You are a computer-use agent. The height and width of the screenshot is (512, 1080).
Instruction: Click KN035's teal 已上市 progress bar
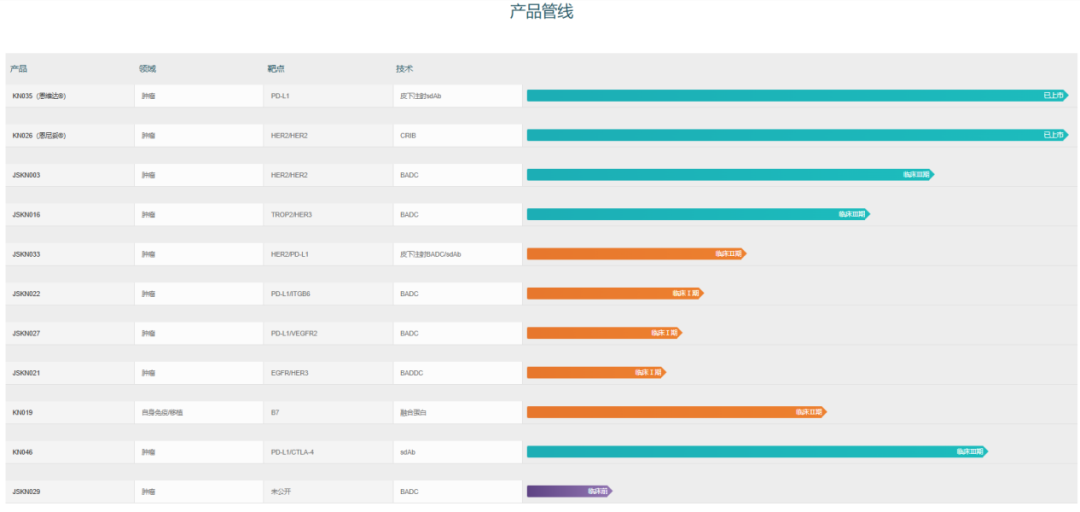798,96
